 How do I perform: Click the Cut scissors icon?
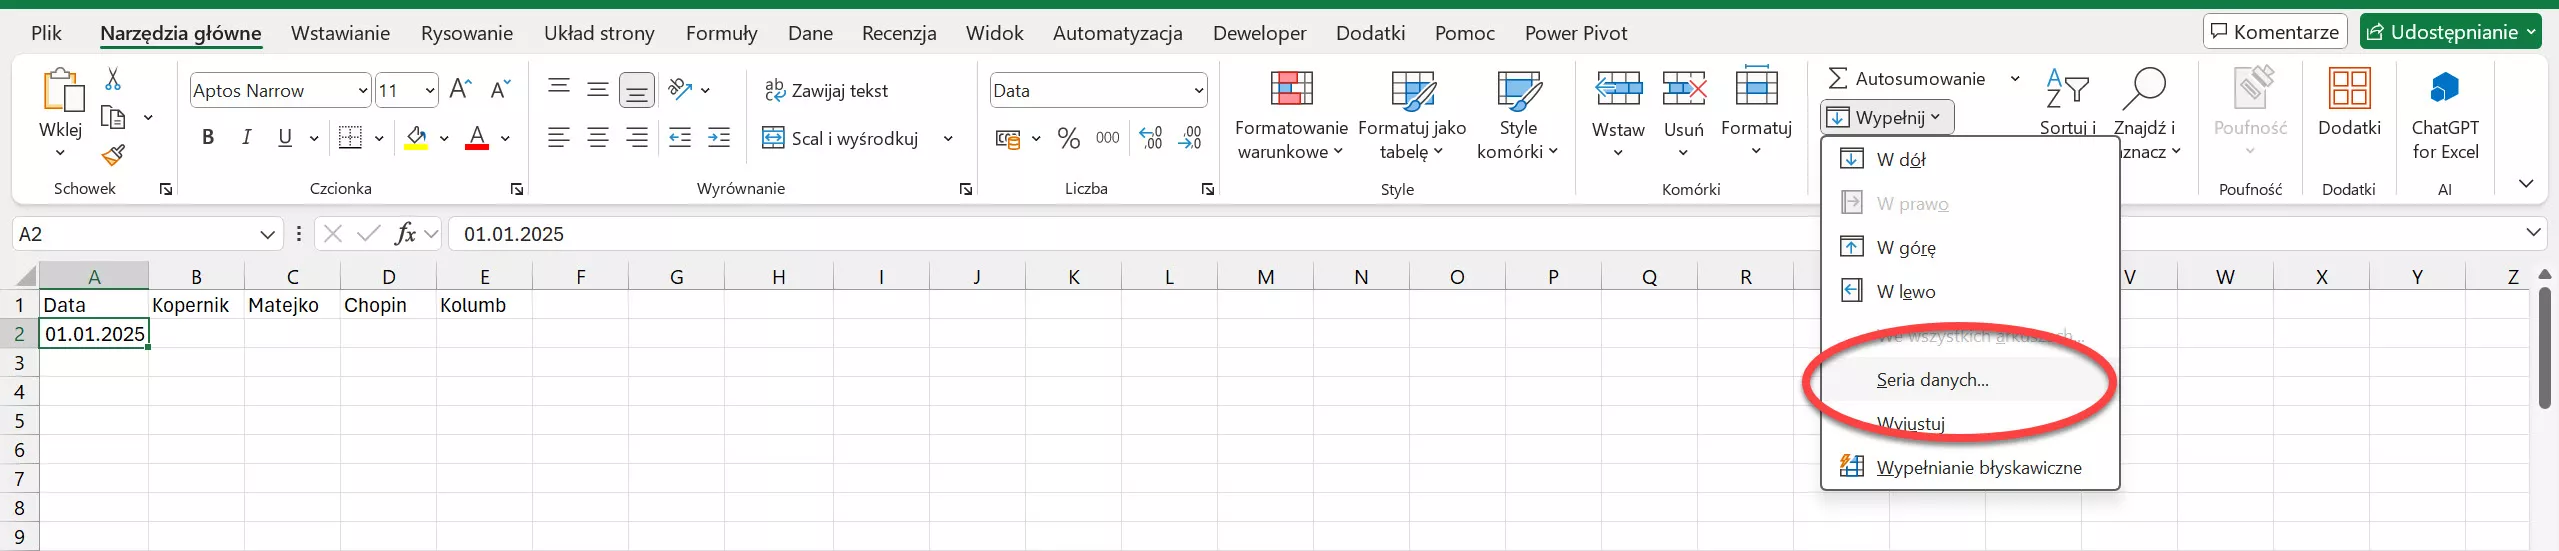tap(113, 79)
